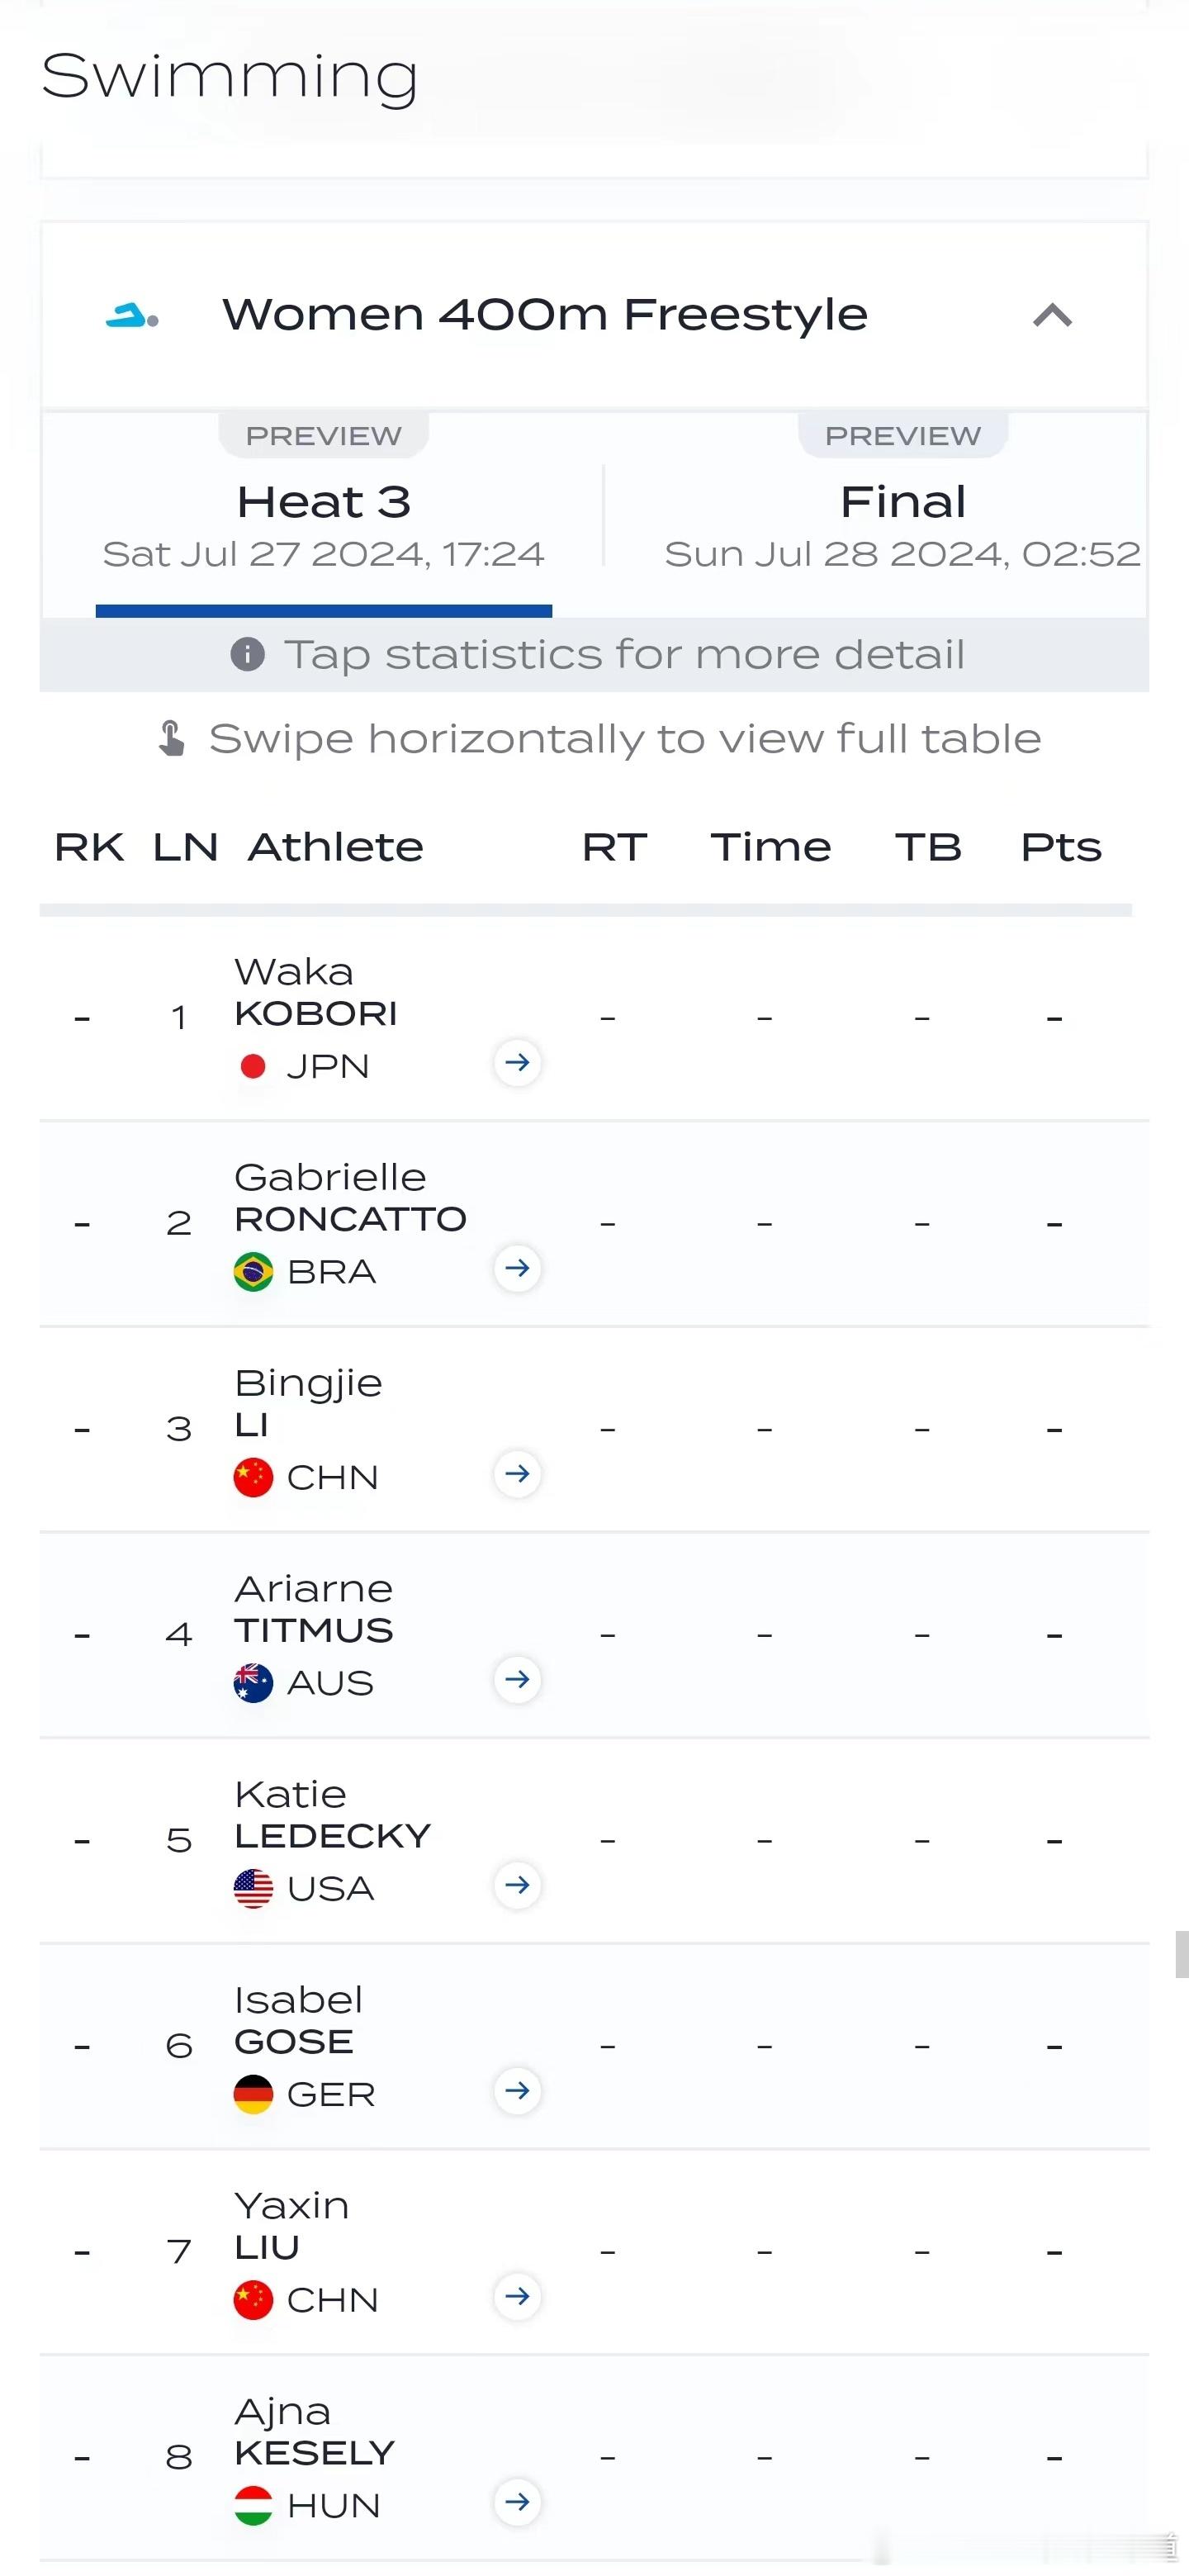This screenshot has width=1189, height=2576.
Task: Click the Australia flag icon
Action: pos(253,1683)
